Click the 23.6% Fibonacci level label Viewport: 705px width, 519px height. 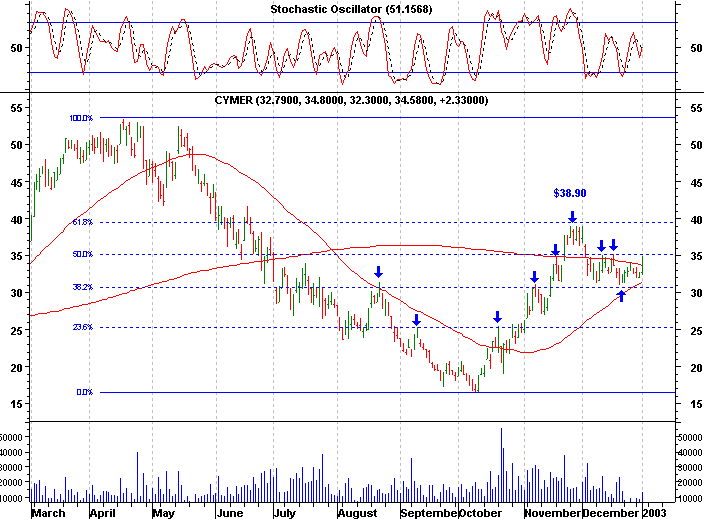coord(83,327)
